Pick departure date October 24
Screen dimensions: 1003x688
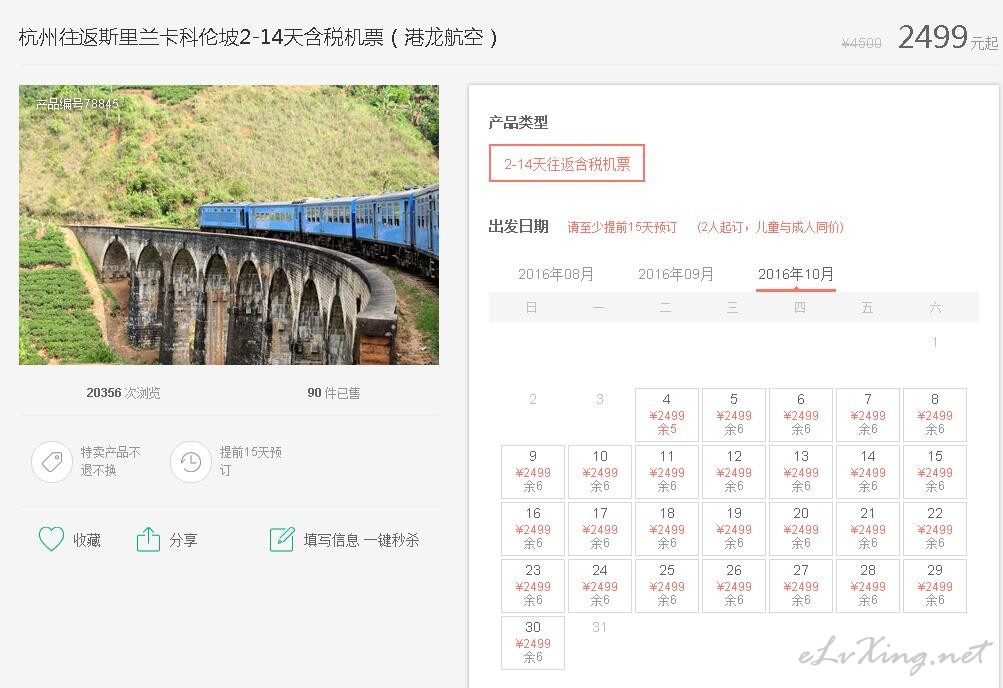coord(600,585)
